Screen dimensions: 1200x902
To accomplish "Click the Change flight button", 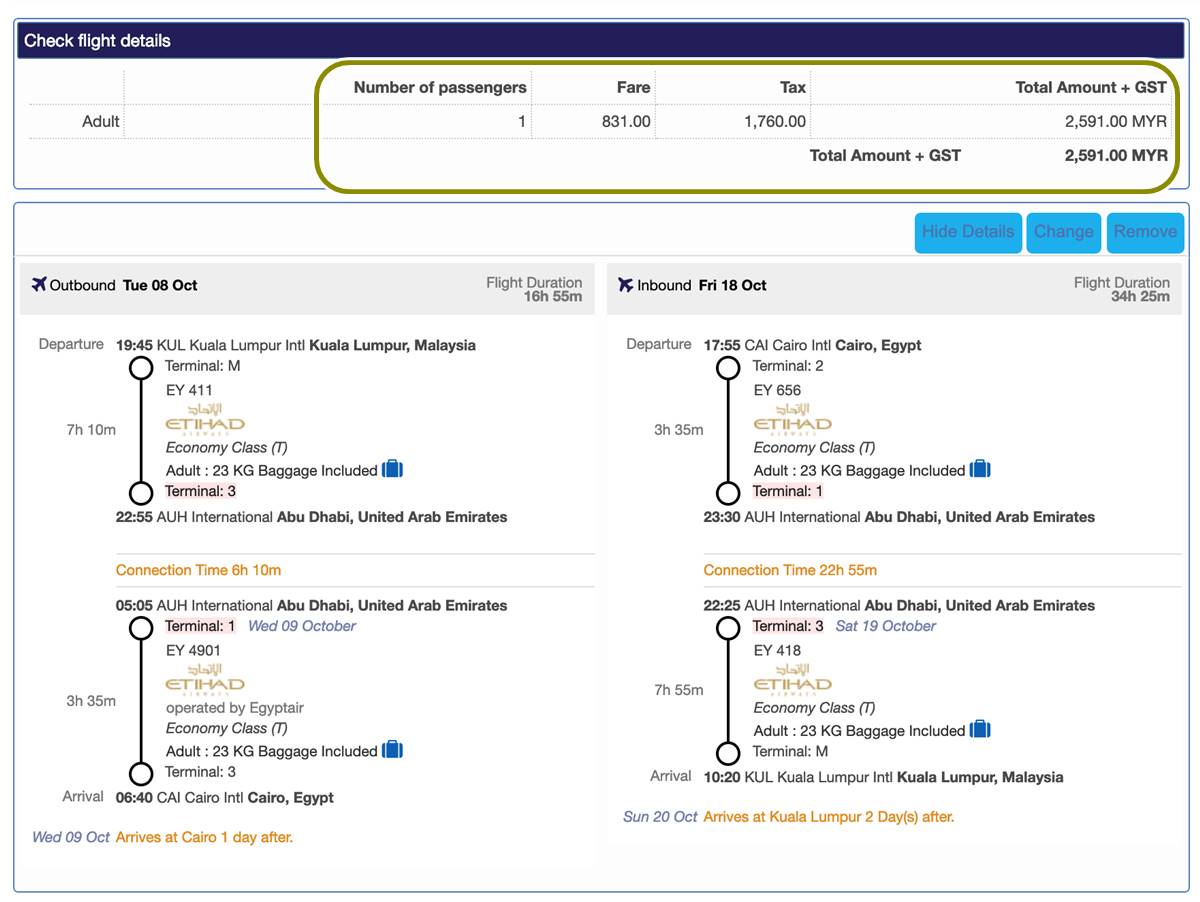I will point(1063,232).
